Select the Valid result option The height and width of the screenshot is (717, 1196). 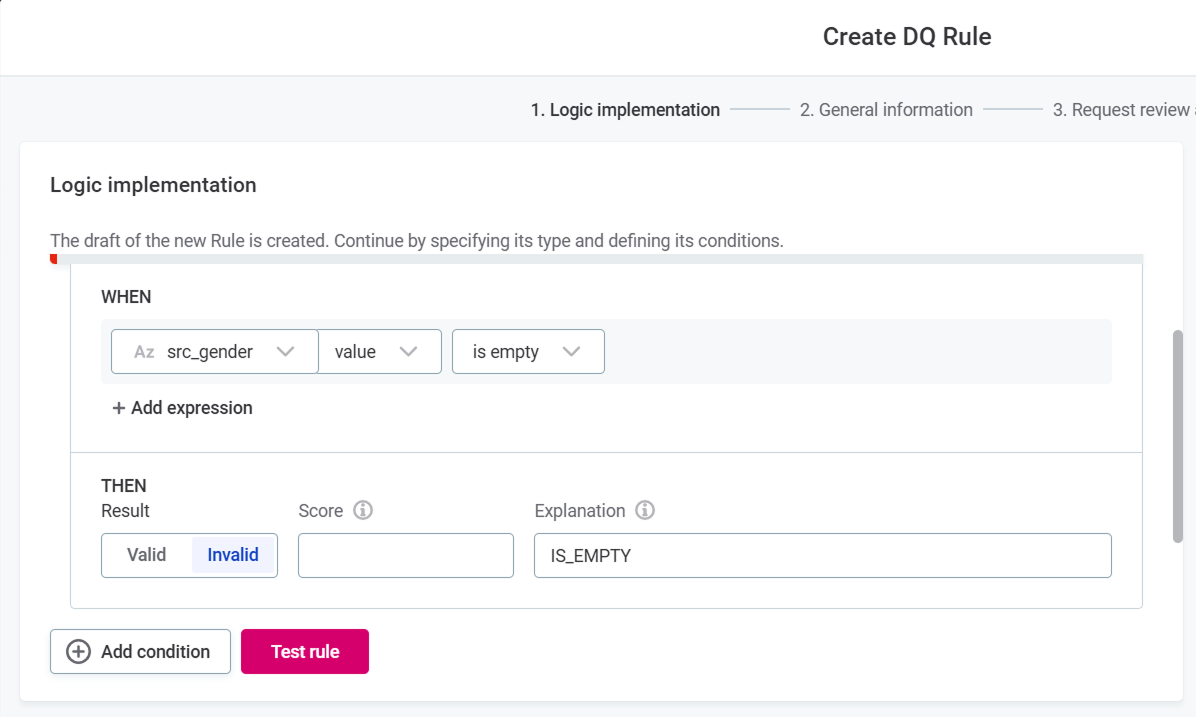[x=147, y=555]
